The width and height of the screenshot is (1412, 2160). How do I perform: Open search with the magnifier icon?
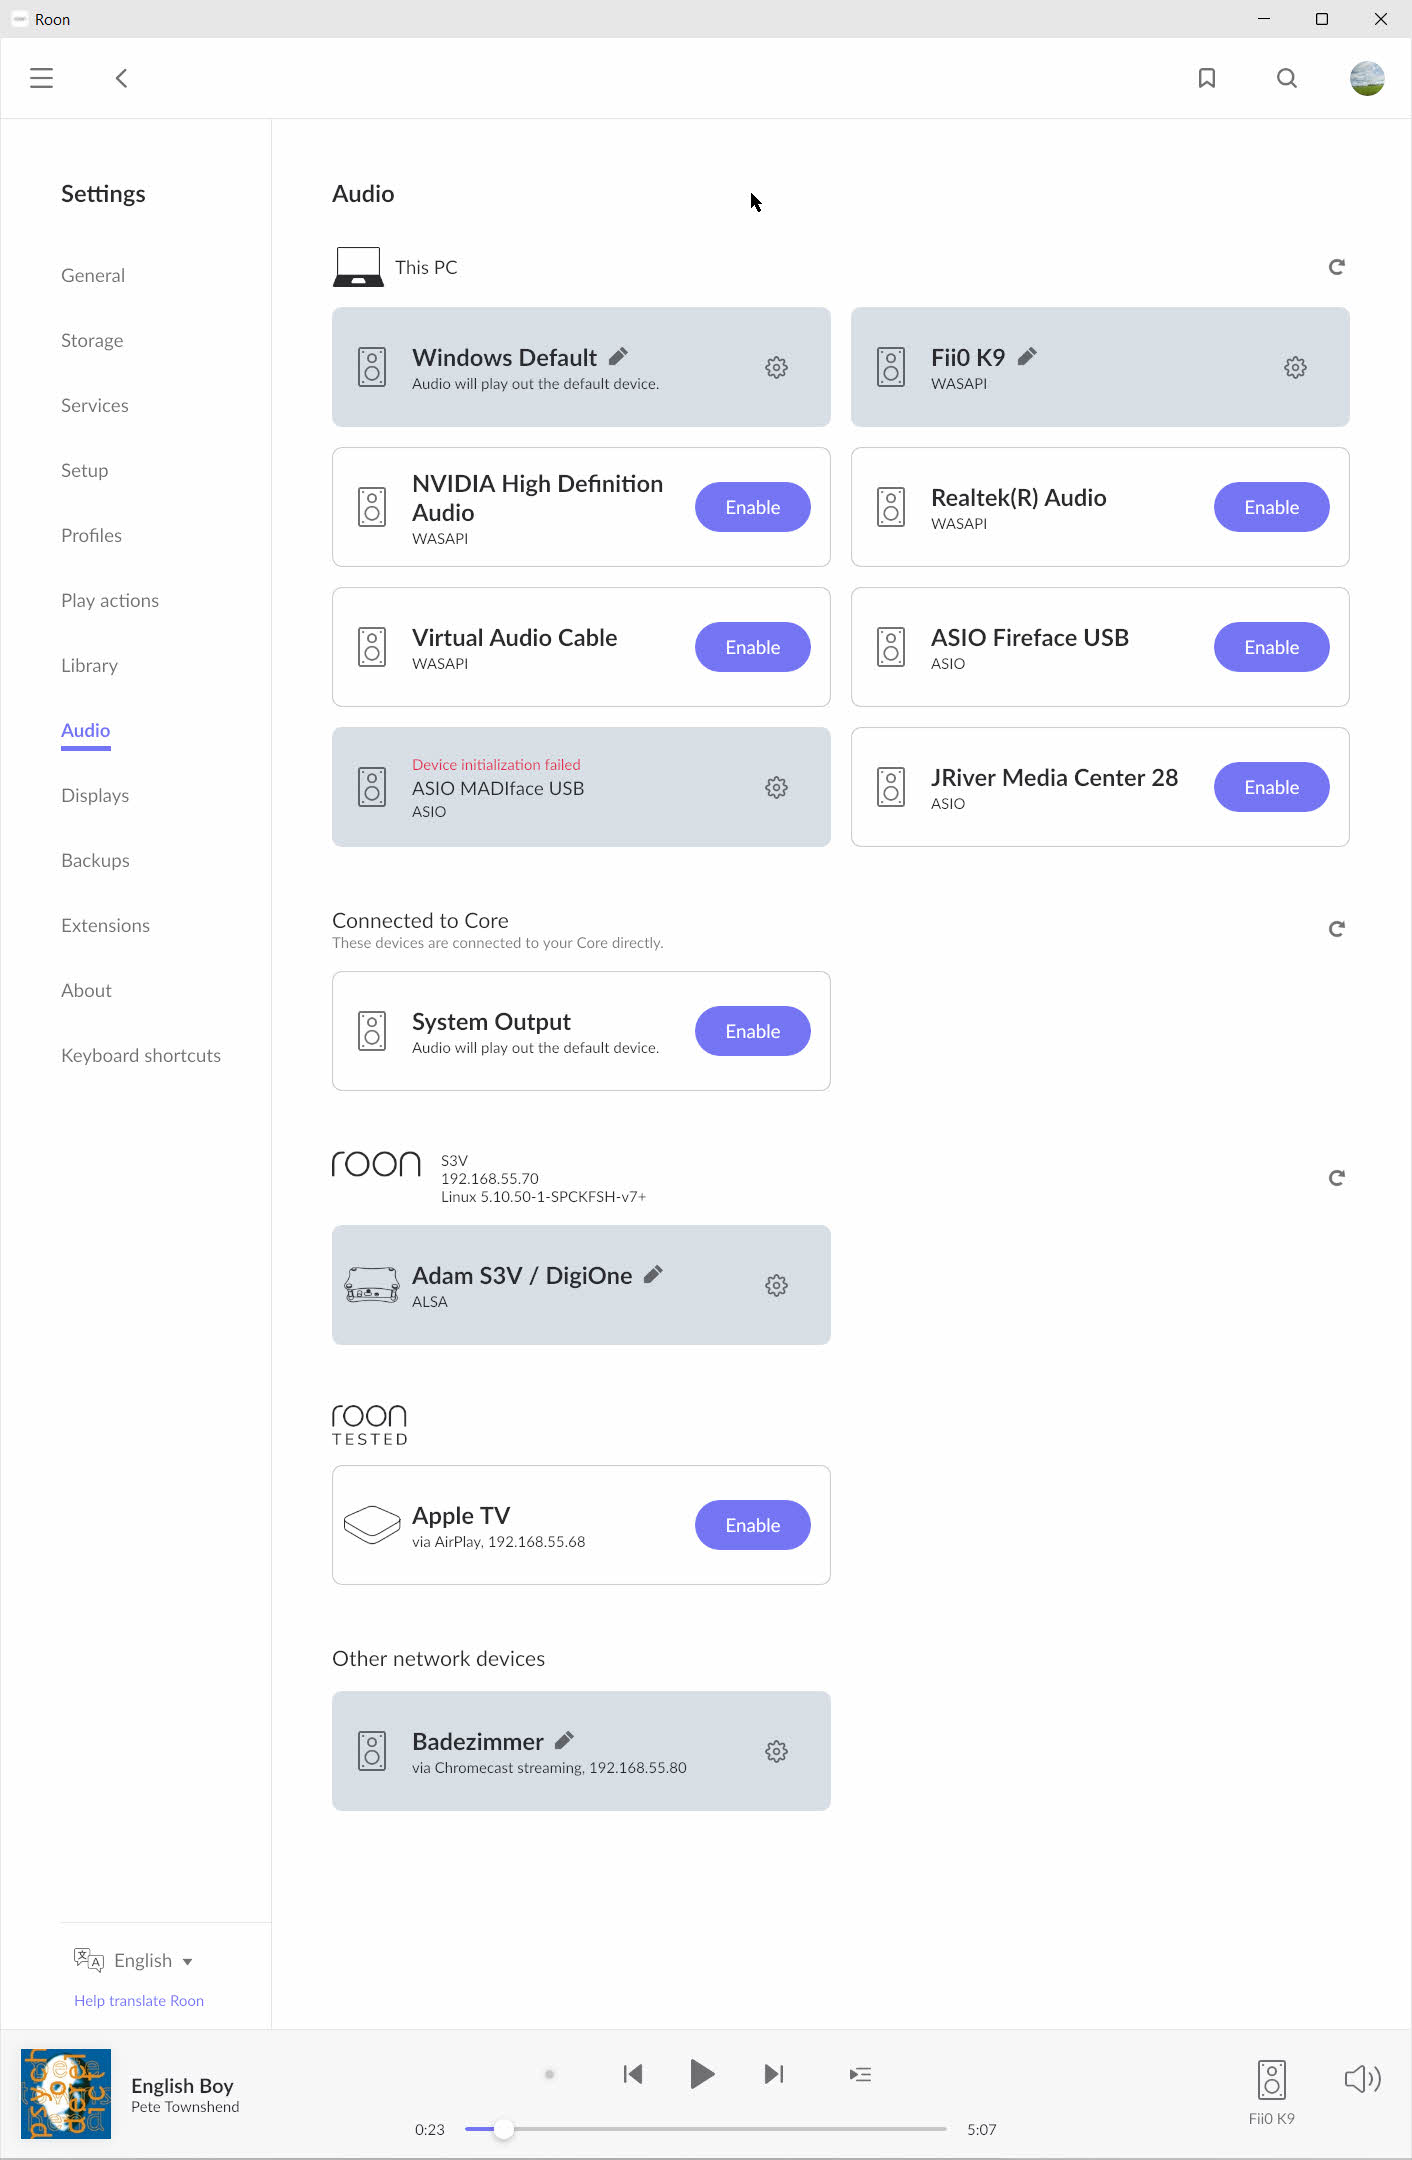(1287, 78)
